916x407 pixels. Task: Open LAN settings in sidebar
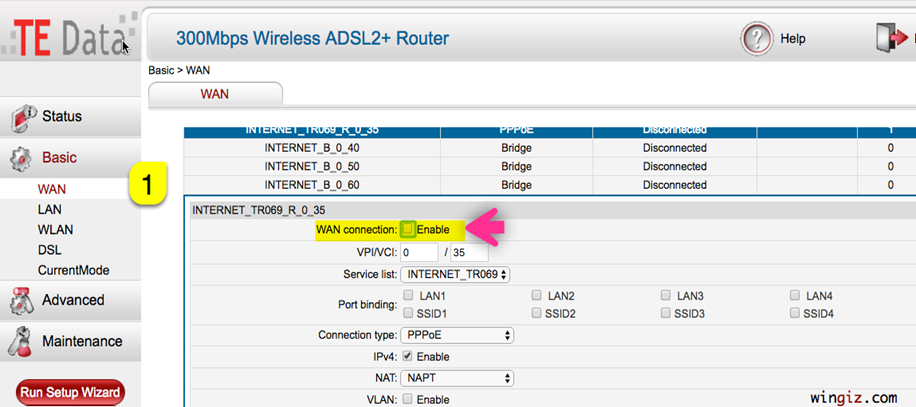coord(50,210)
